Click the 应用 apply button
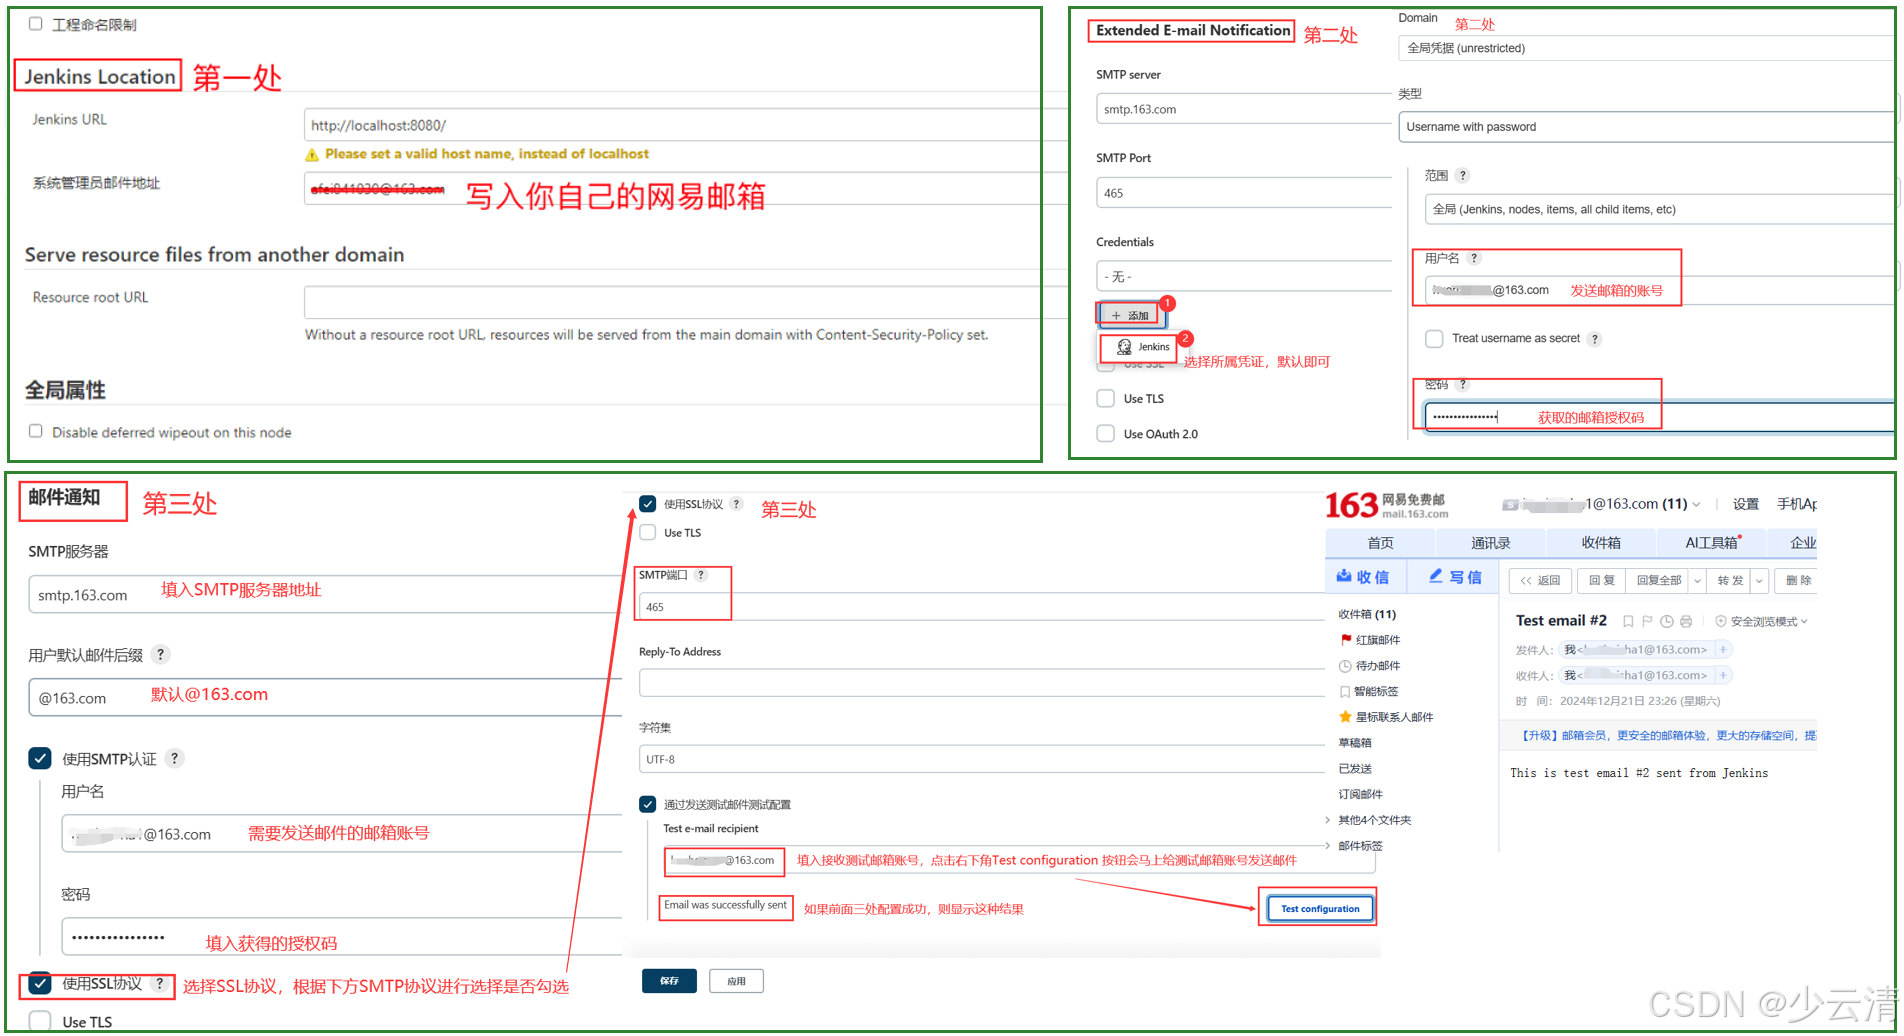 pyautogui.click(x=736, y=981)
